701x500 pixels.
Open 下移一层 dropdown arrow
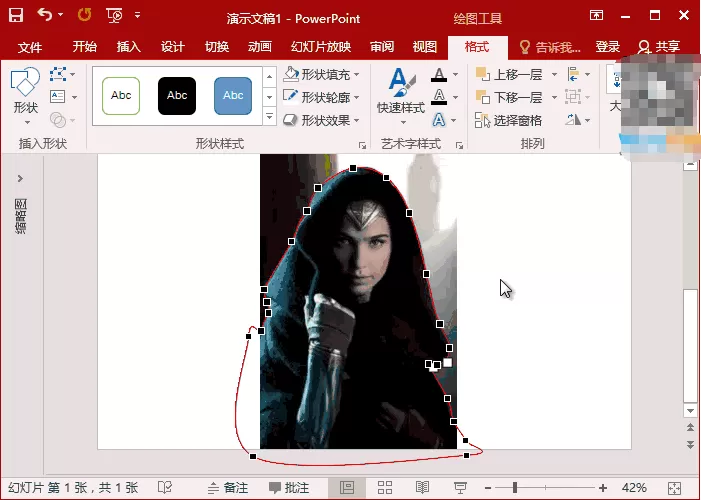click(x=554, y=97)
